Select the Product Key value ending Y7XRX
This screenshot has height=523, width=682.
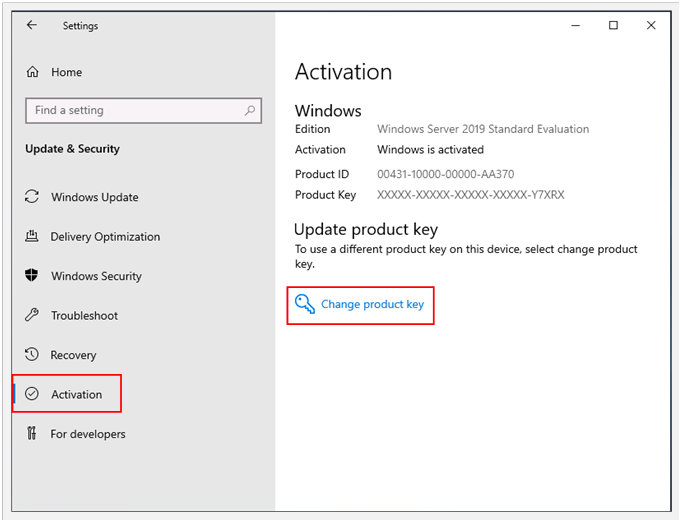(471, 194)
